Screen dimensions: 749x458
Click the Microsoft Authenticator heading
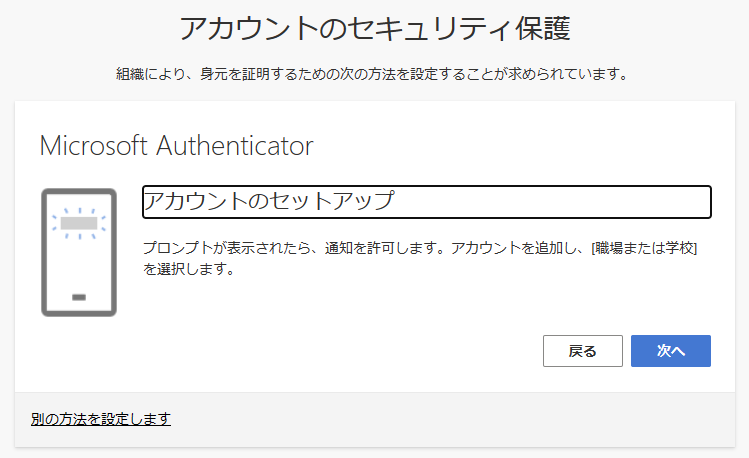pyautogui.click(x=177, y=146)
